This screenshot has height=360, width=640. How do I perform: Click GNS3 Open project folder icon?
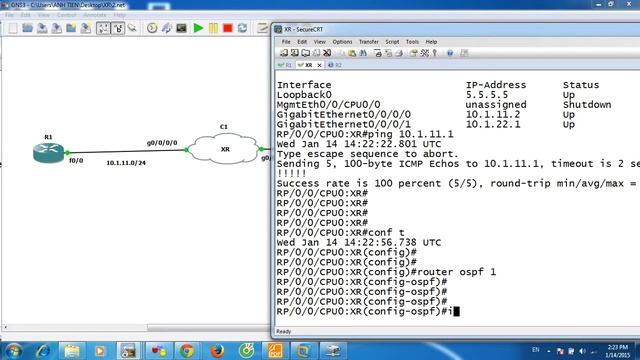point(27,28)
